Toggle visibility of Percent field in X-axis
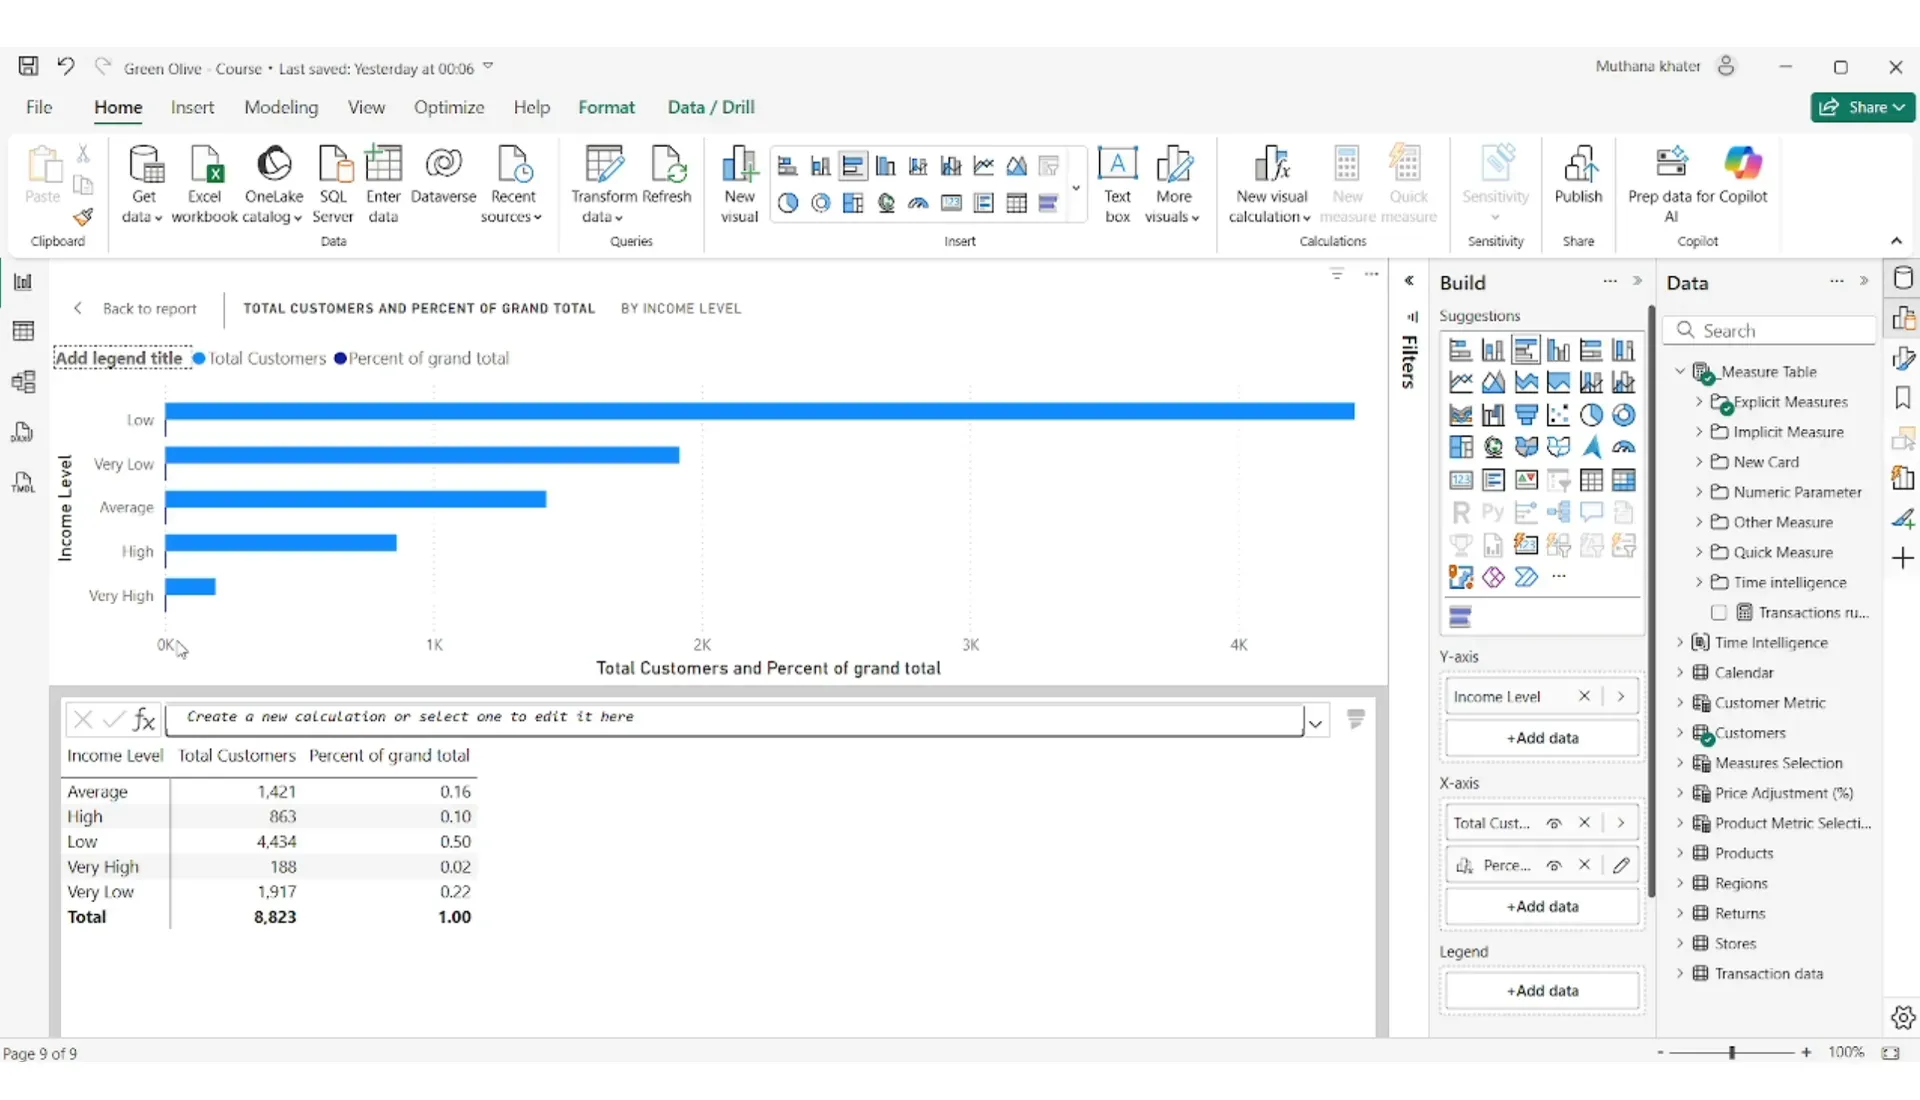This screenshot has width=1920, height=1100. [x=1554, y=865]
